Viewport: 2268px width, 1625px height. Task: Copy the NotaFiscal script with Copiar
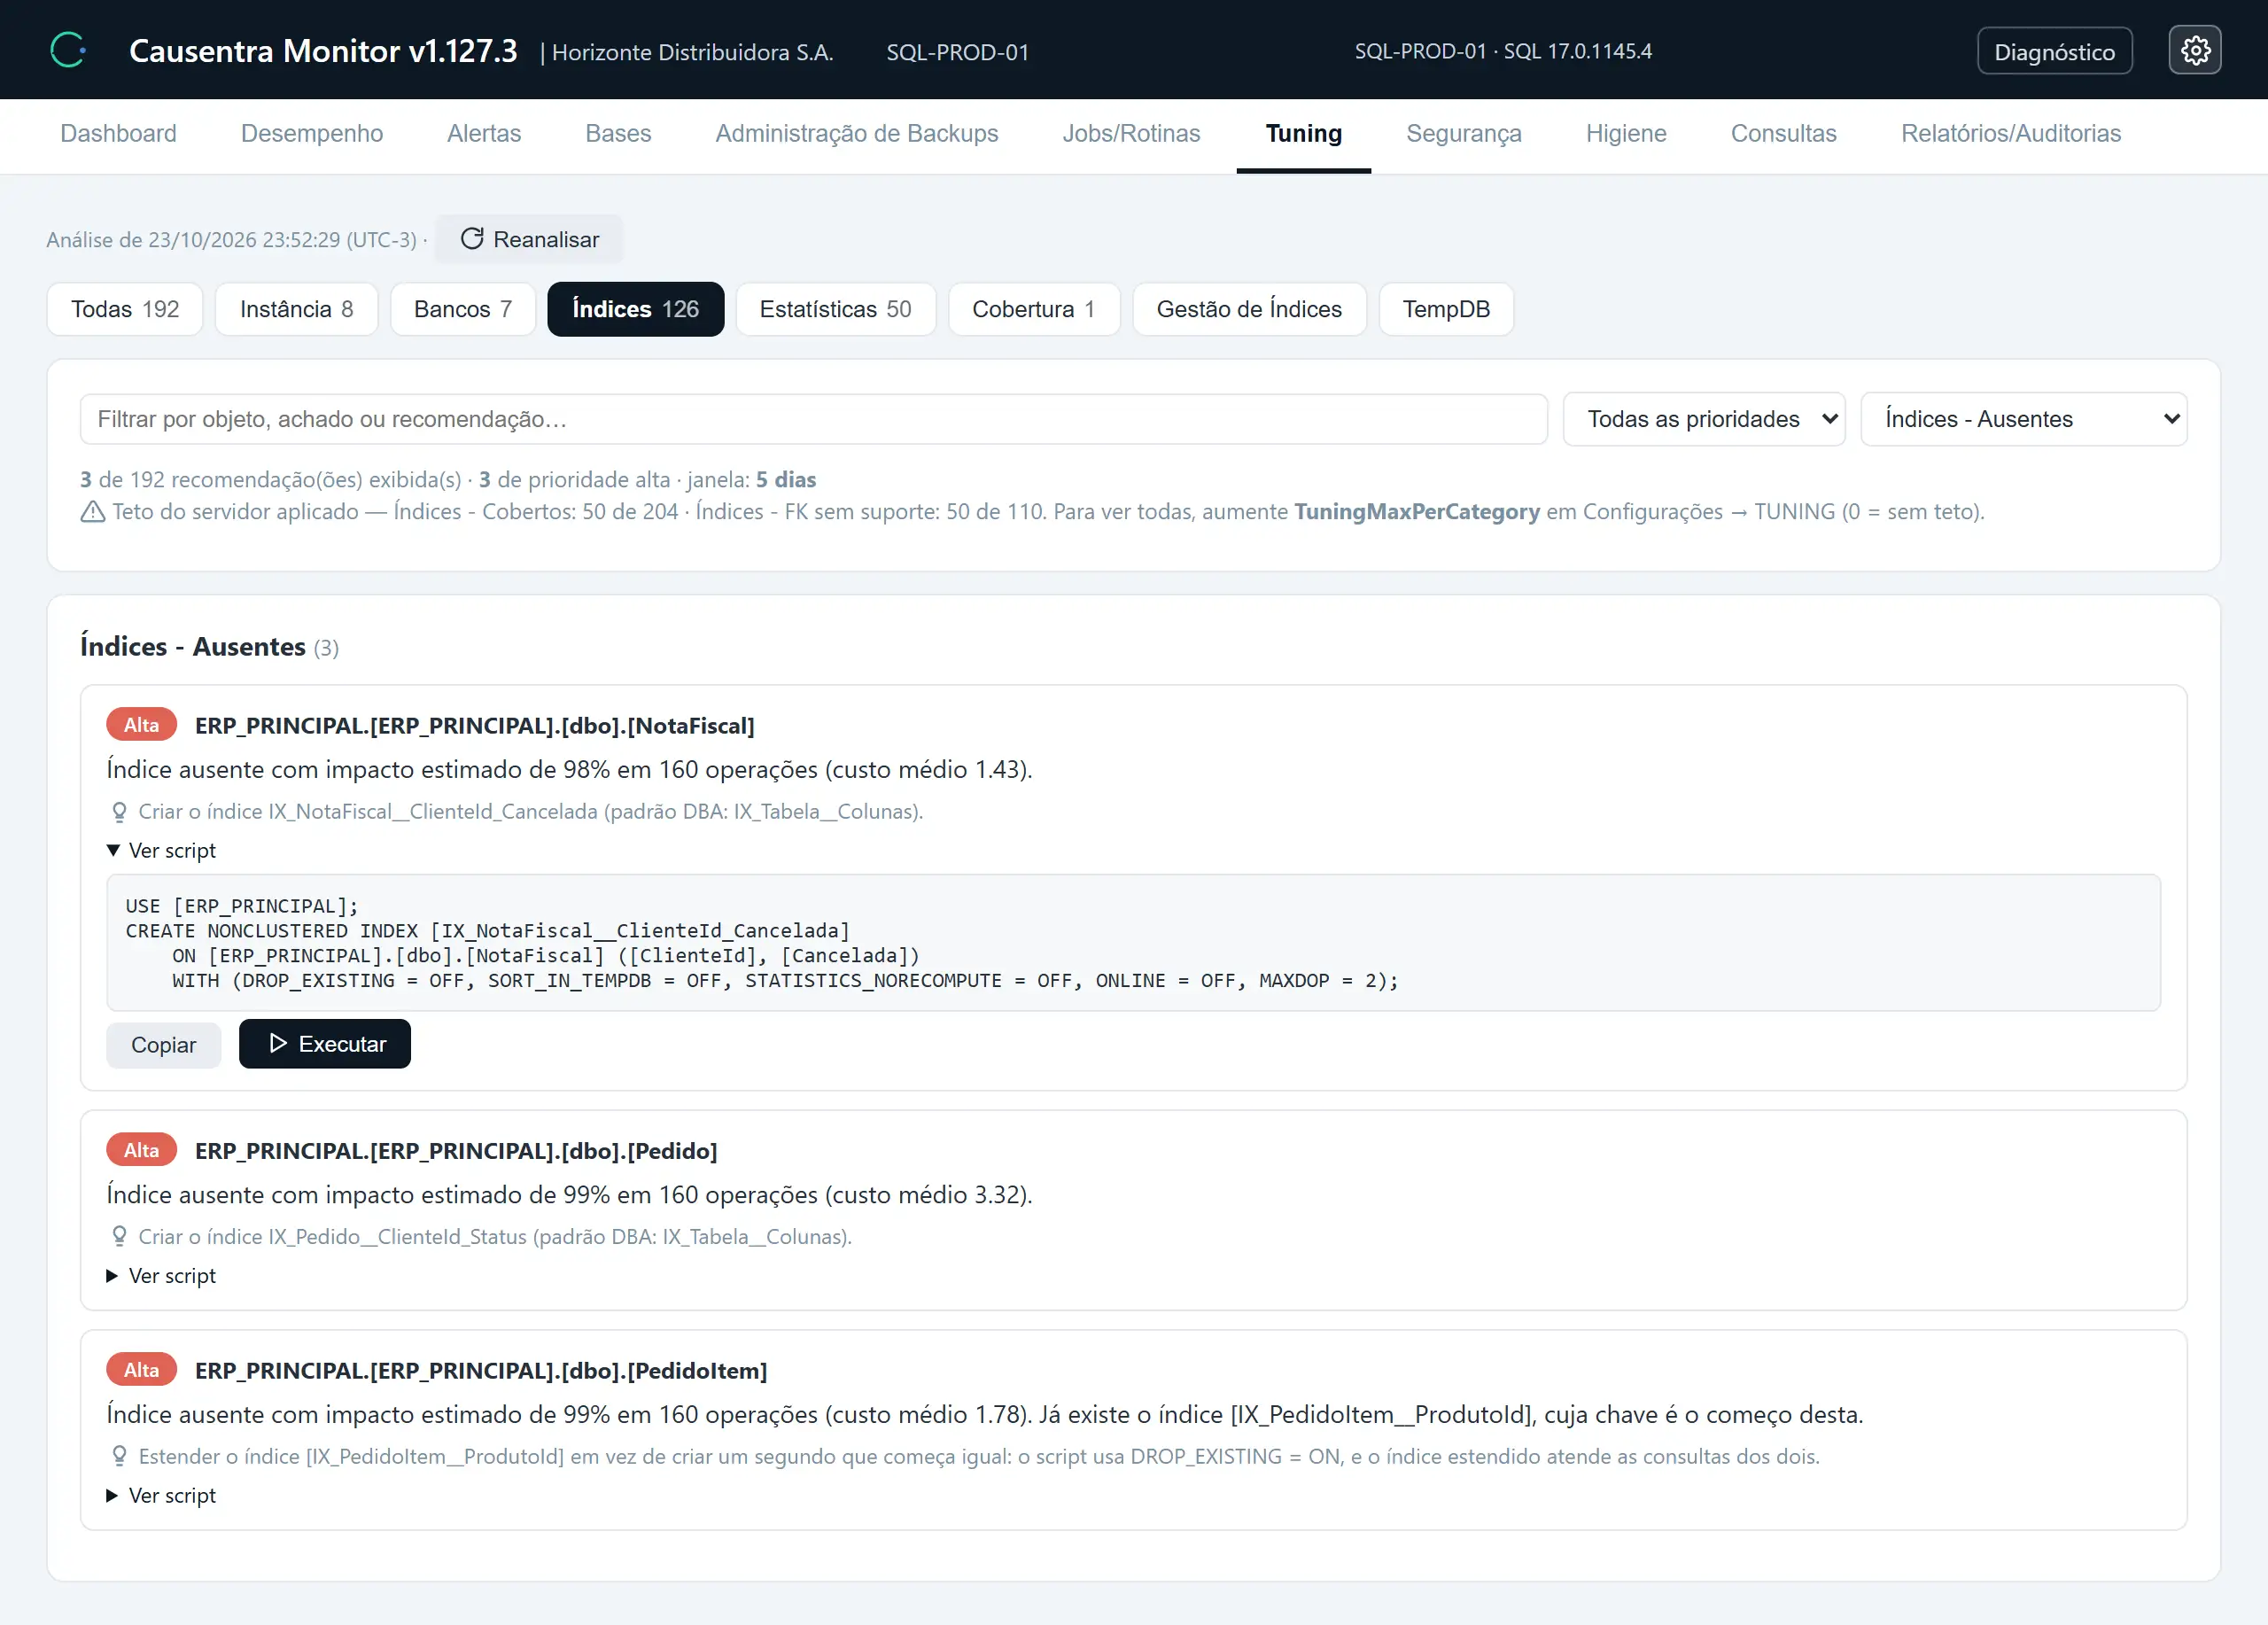[x=163, y=1045]
